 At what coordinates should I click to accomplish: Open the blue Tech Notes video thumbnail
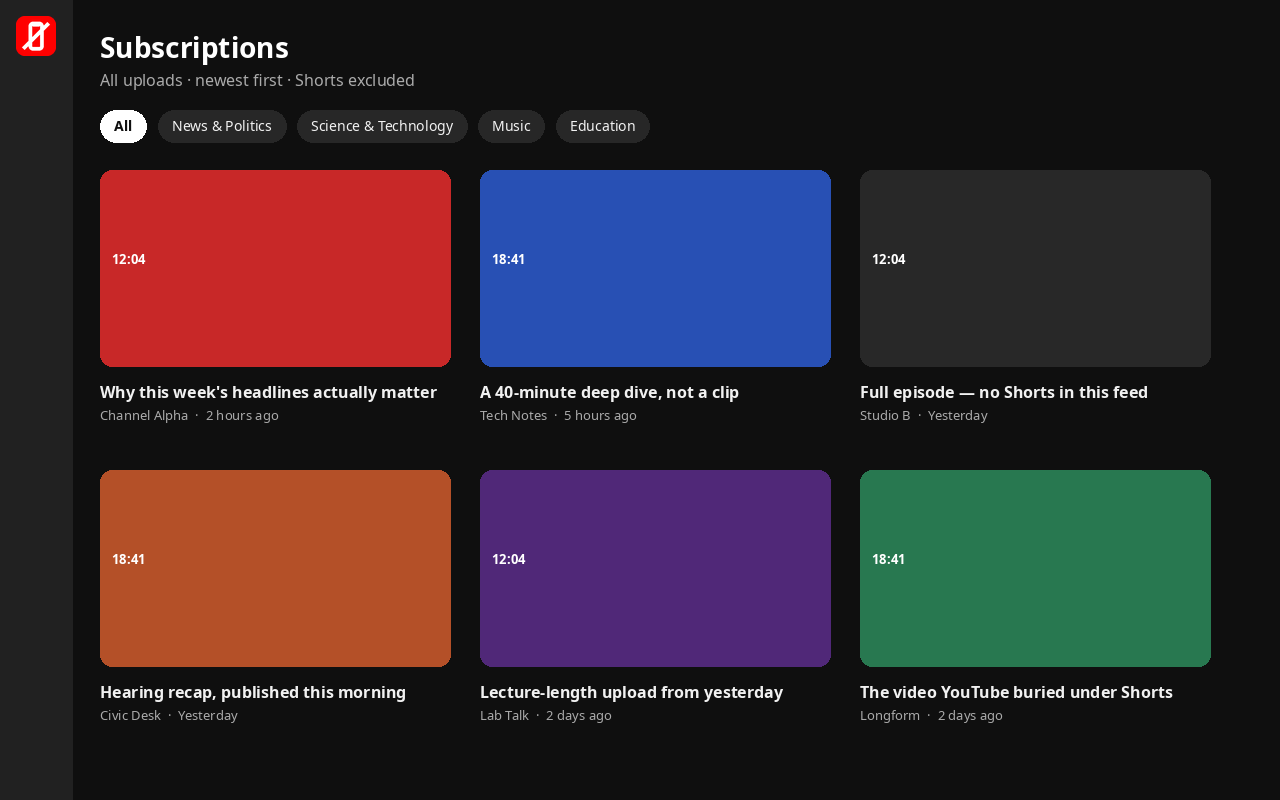[655, 268]
